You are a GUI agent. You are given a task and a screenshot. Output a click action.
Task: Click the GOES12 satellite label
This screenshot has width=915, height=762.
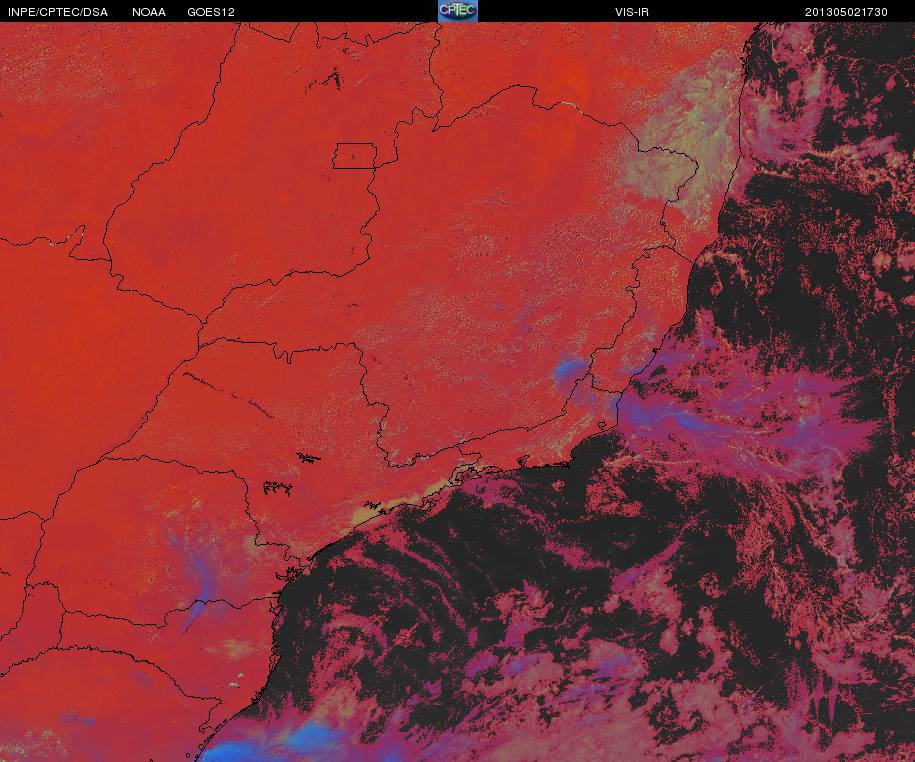click(x=211, y=12)
